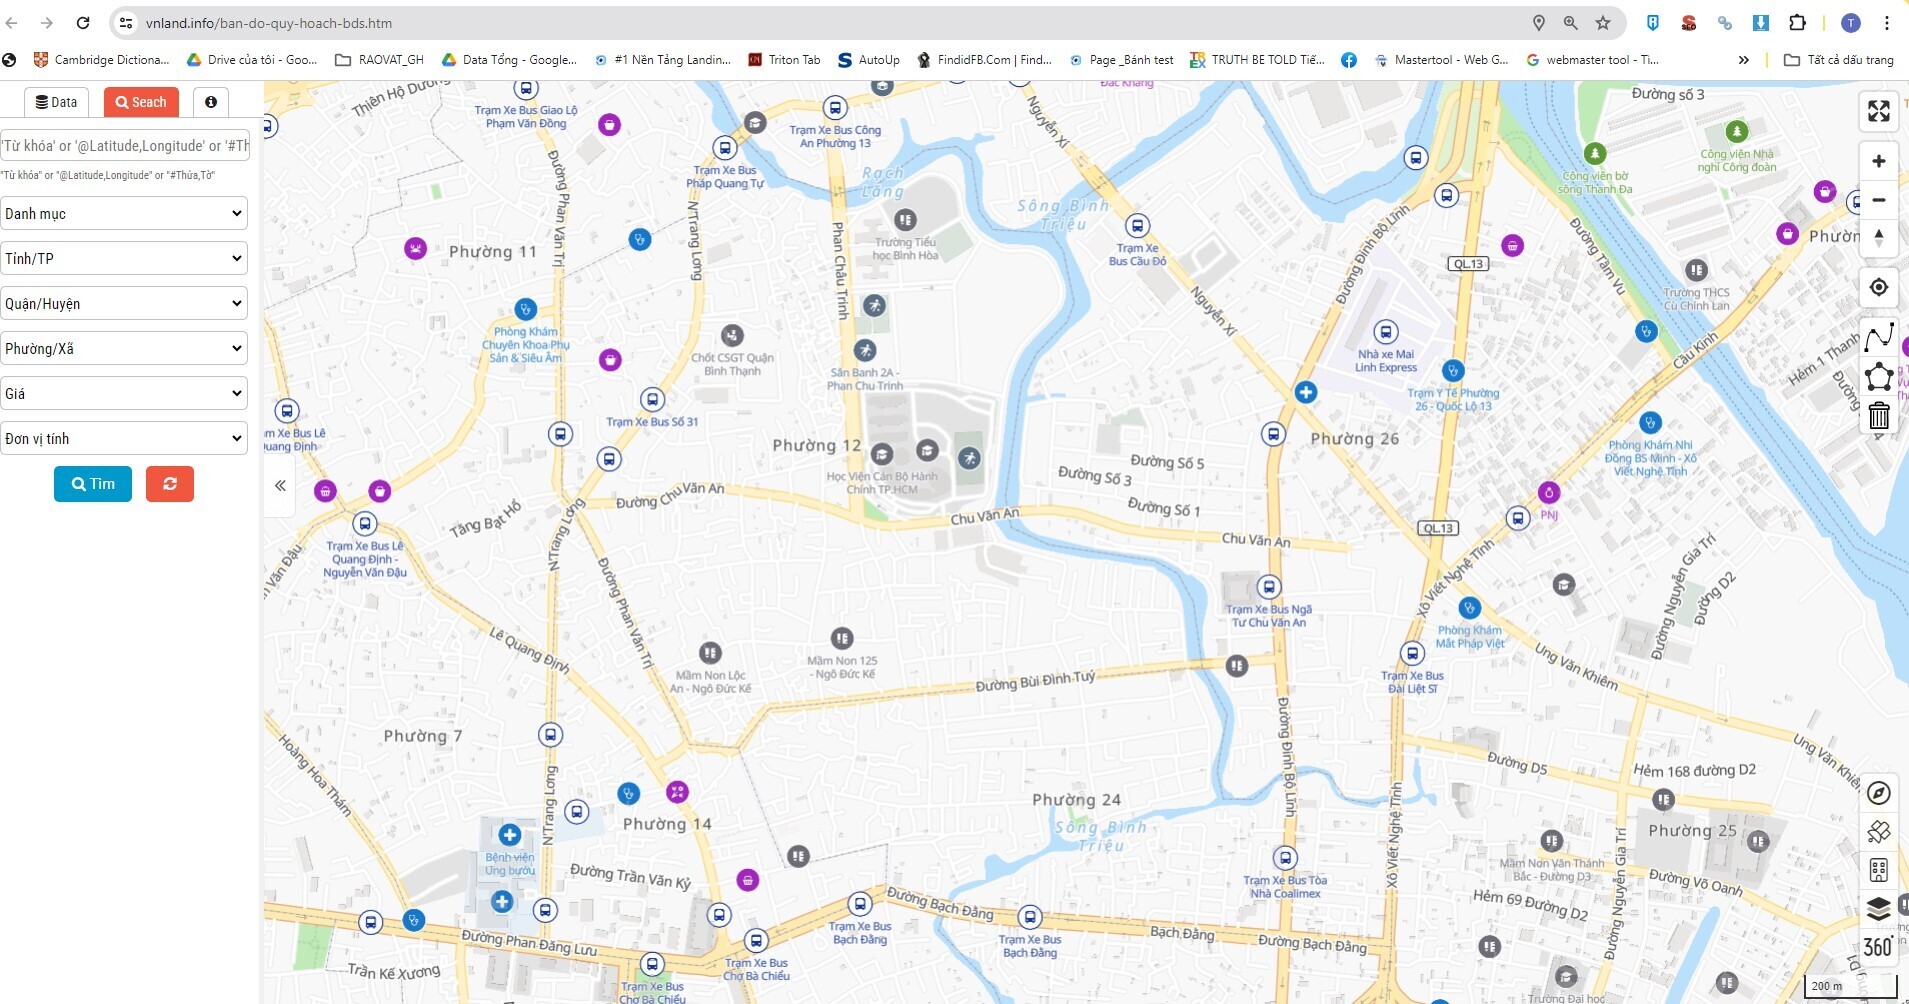The image size is (1909, 1004).
Task: Toggle the map layers control
Action: tap(1878, 908)
